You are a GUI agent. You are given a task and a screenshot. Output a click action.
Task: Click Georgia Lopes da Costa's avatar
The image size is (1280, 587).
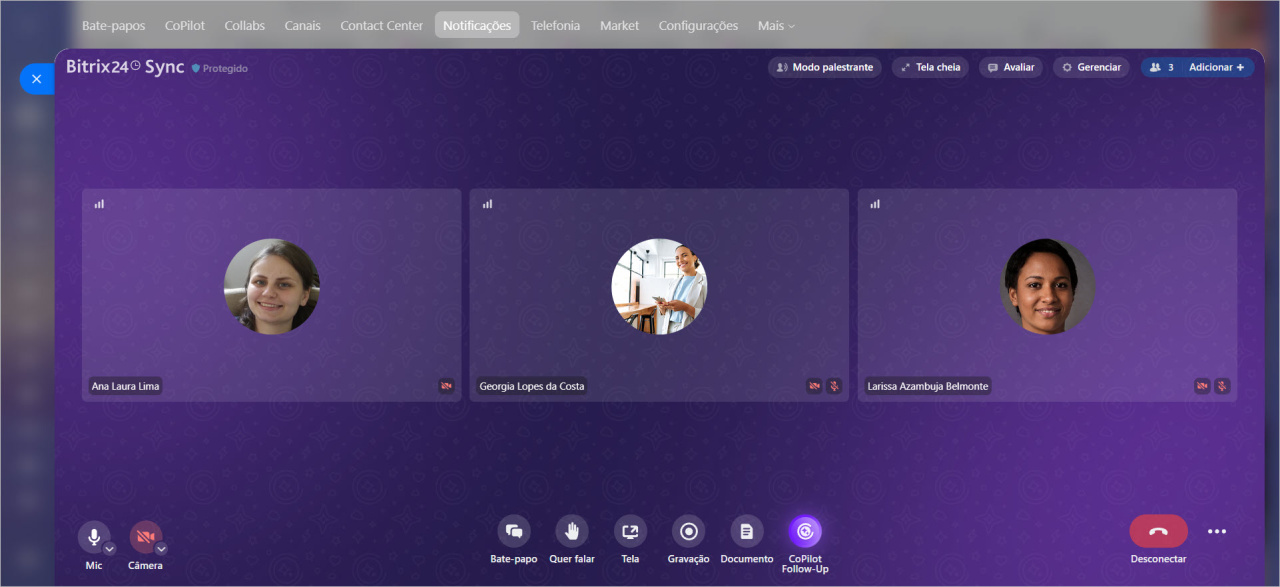[x=659, y=286]
